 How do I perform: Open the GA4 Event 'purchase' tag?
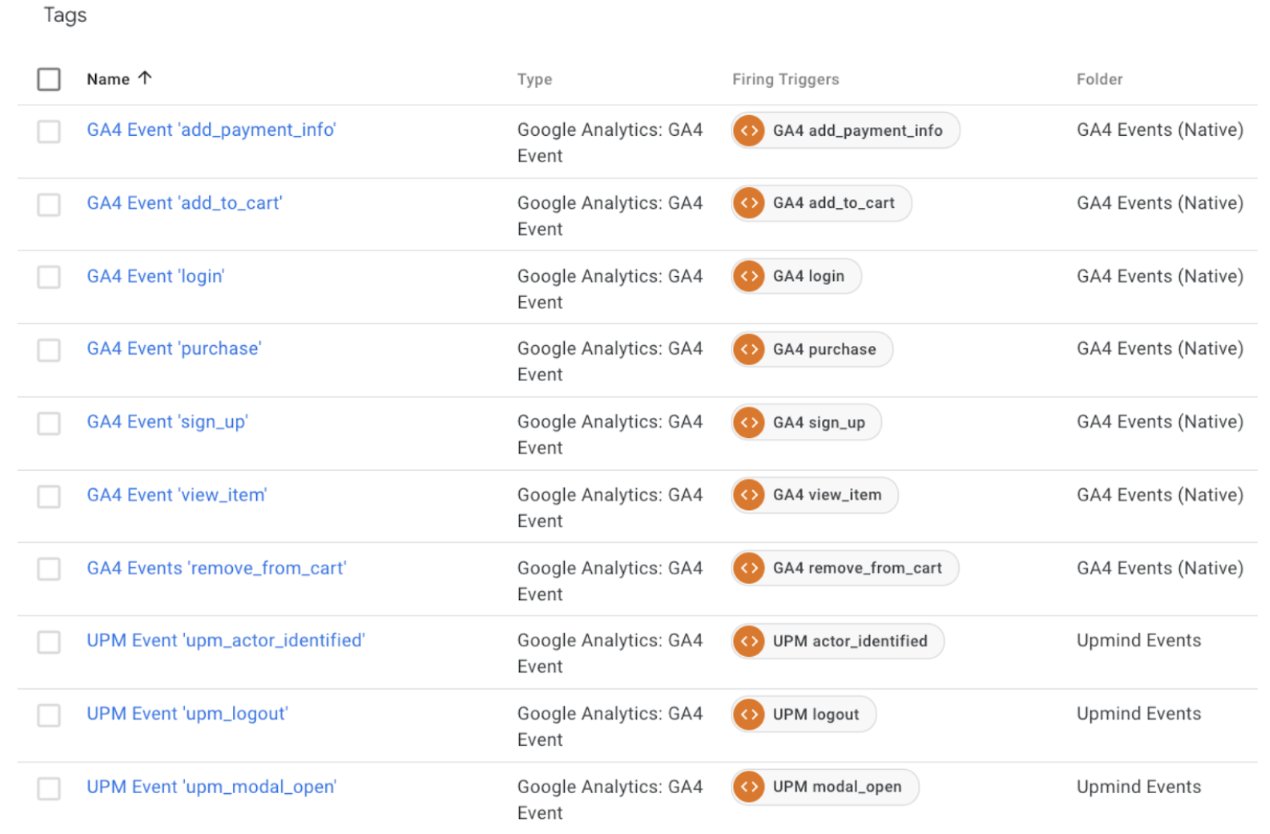point(174,348)
